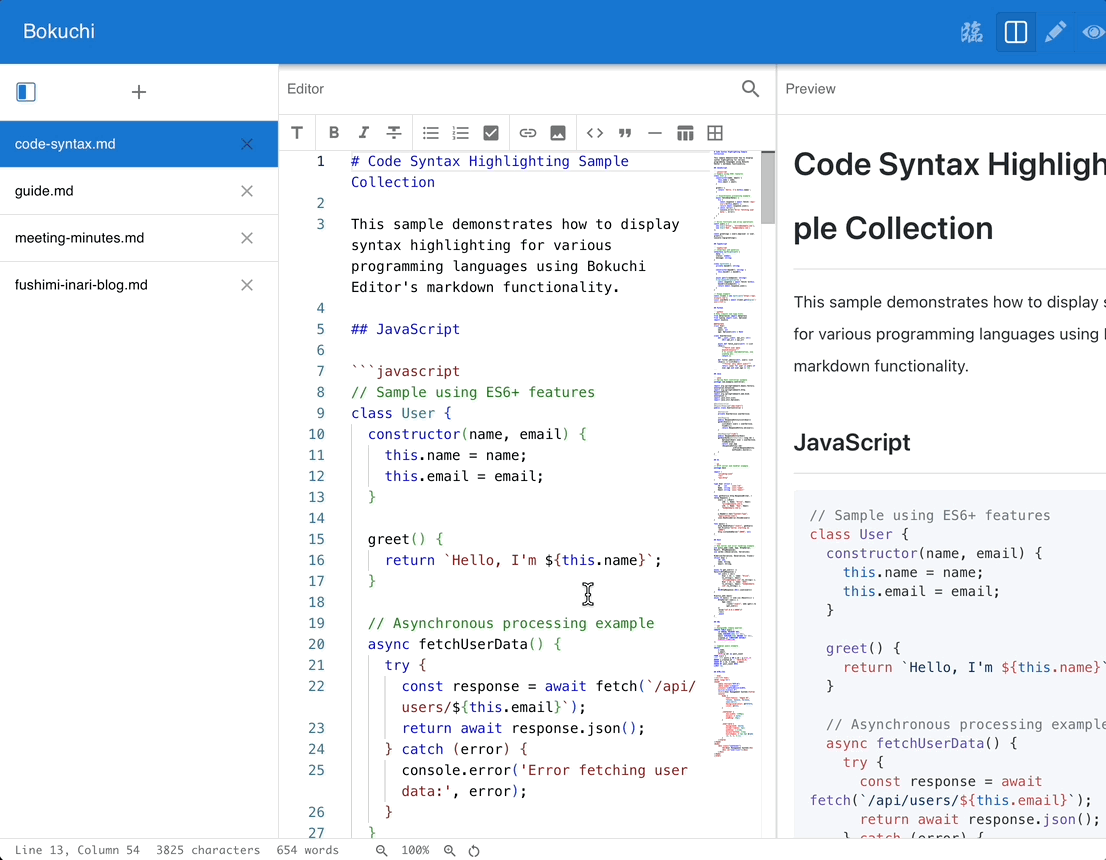Screen dimensions: 1106x860
Task: Close the guide.md file
Action: click(x=247, y=191)
